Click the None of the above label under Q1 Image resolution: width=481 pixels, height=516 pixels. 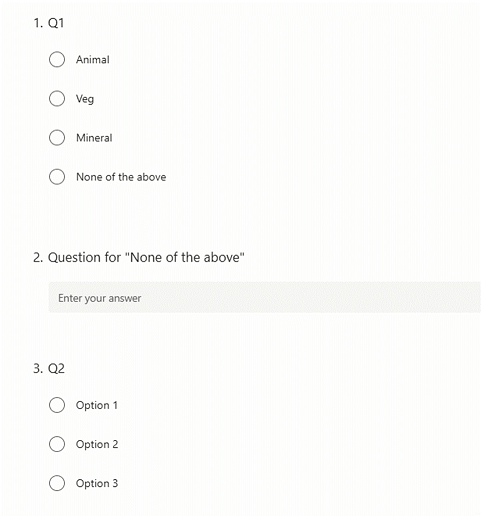pos(121,177)
